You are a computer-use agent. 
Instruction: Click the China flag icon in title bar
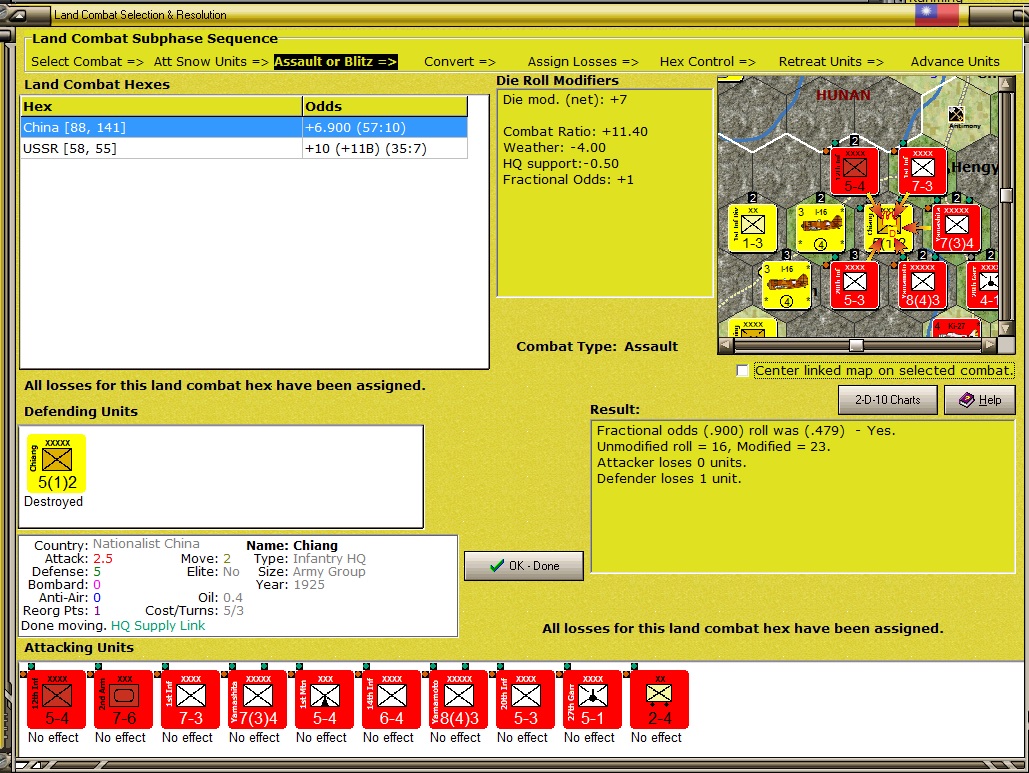point(936,15)
